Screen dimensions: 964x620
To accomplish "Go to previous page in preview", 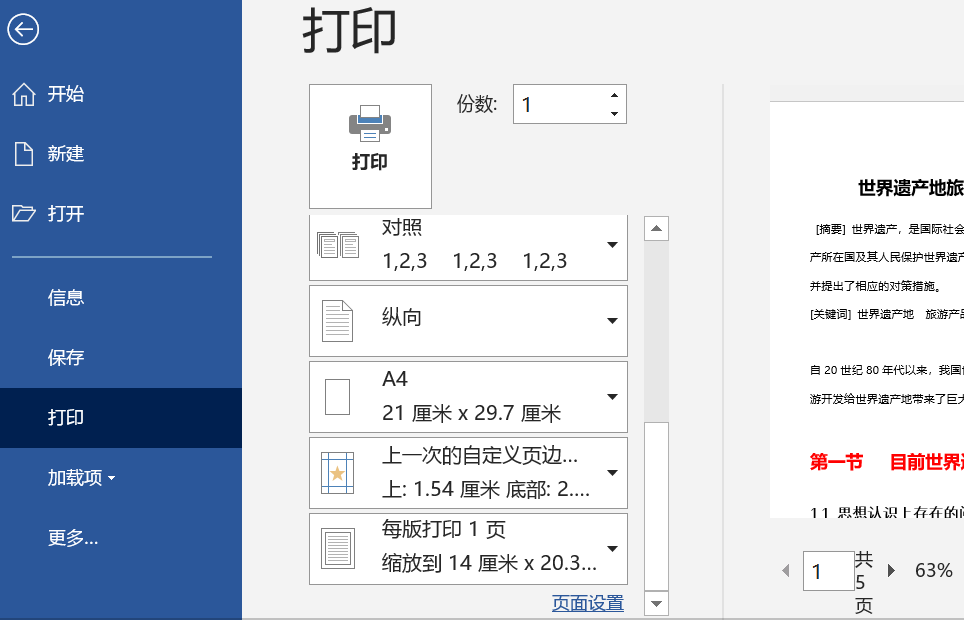I will (786, 570).
